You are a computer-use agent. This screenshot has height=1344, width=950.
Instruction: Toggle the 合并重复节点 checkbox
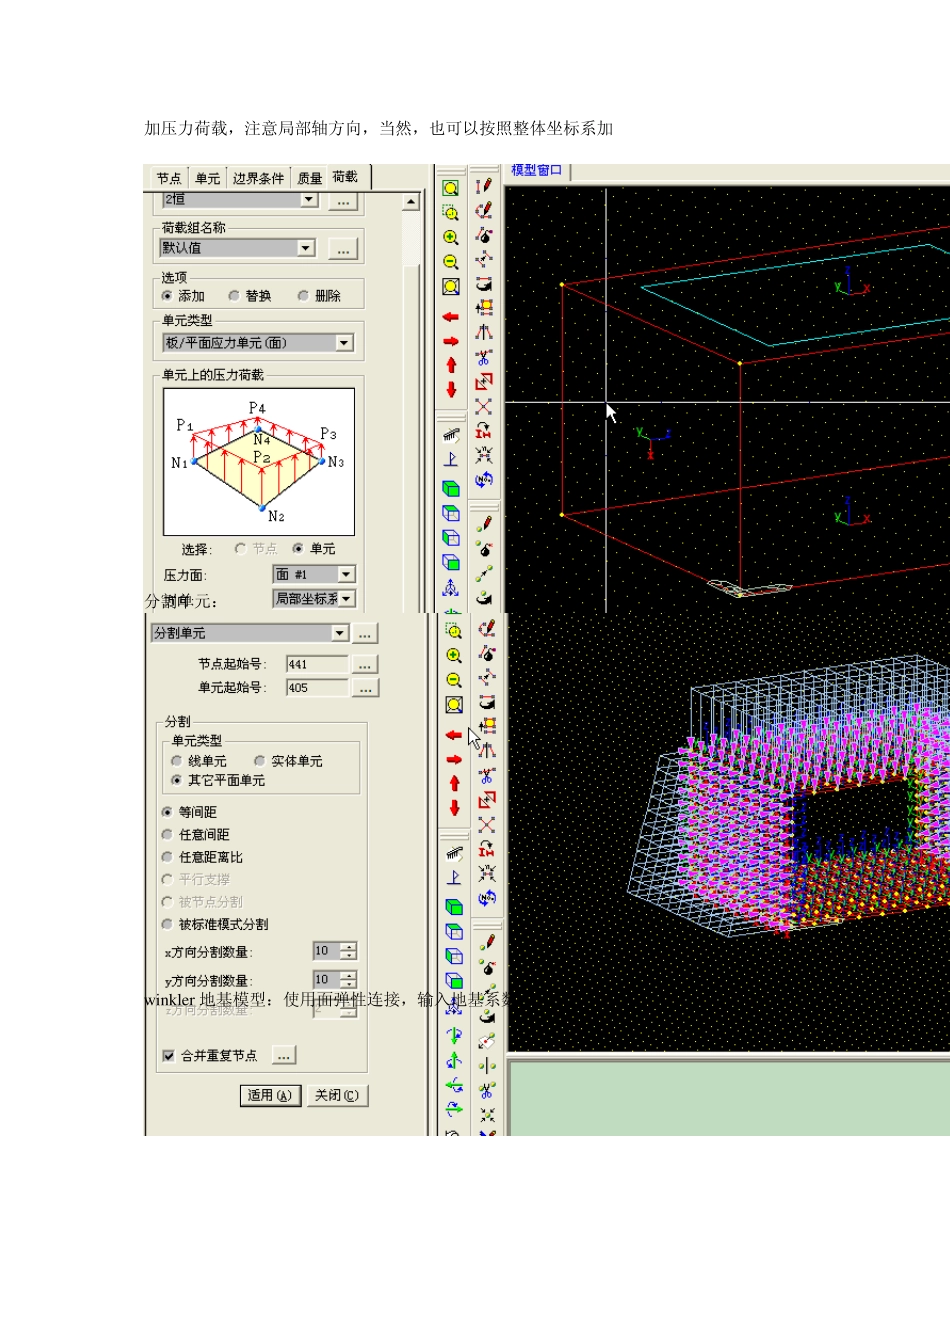[x=168, y=1056]
